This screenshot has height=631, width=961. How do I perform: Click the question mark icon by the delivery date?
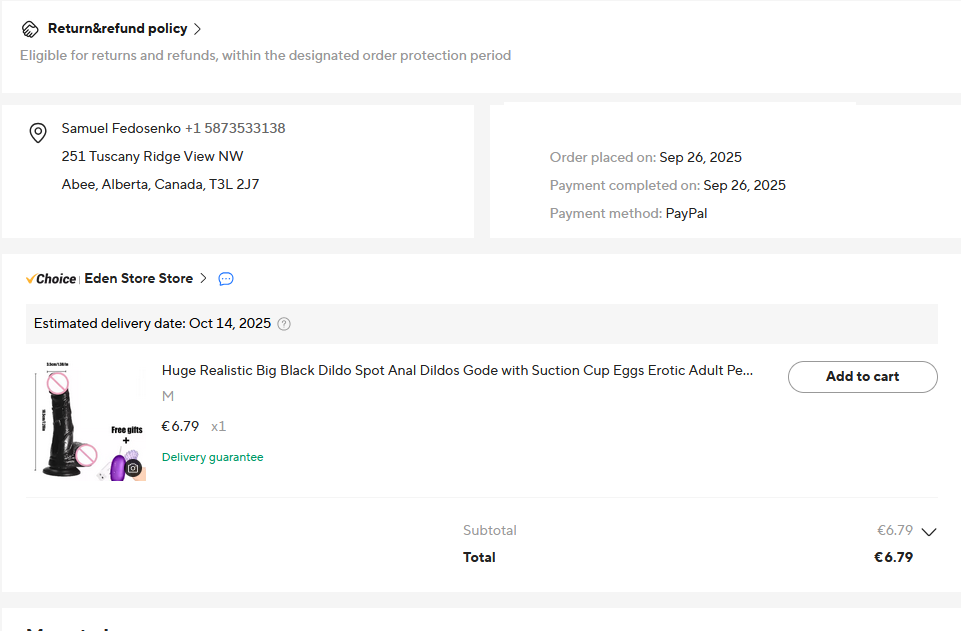pyautogui.click(x=284, y=324)
